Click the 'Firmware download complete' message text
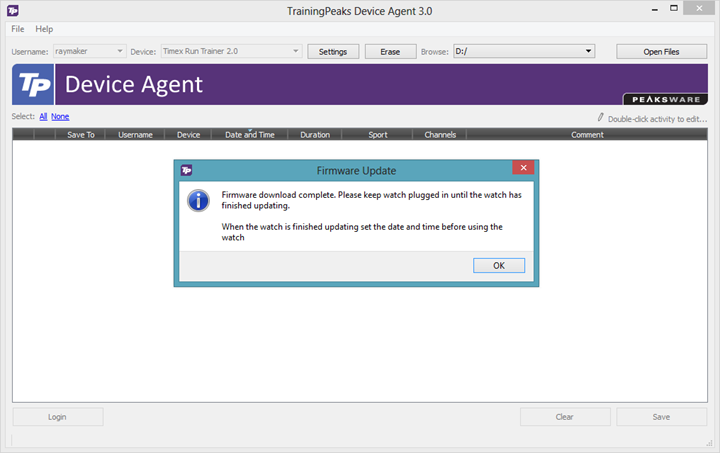This screenshot has width=720, height=453. click(x=371, y=200)
